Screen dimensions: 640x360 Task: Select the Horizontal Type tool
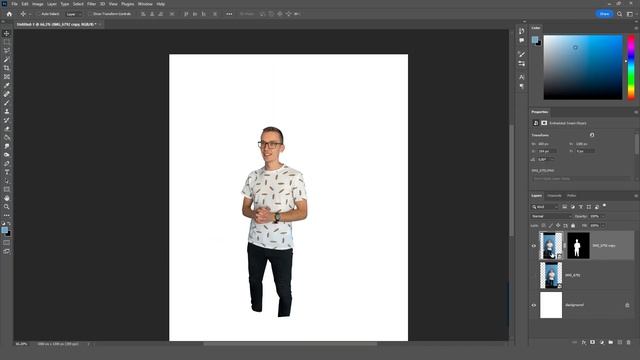coord(7,172)
